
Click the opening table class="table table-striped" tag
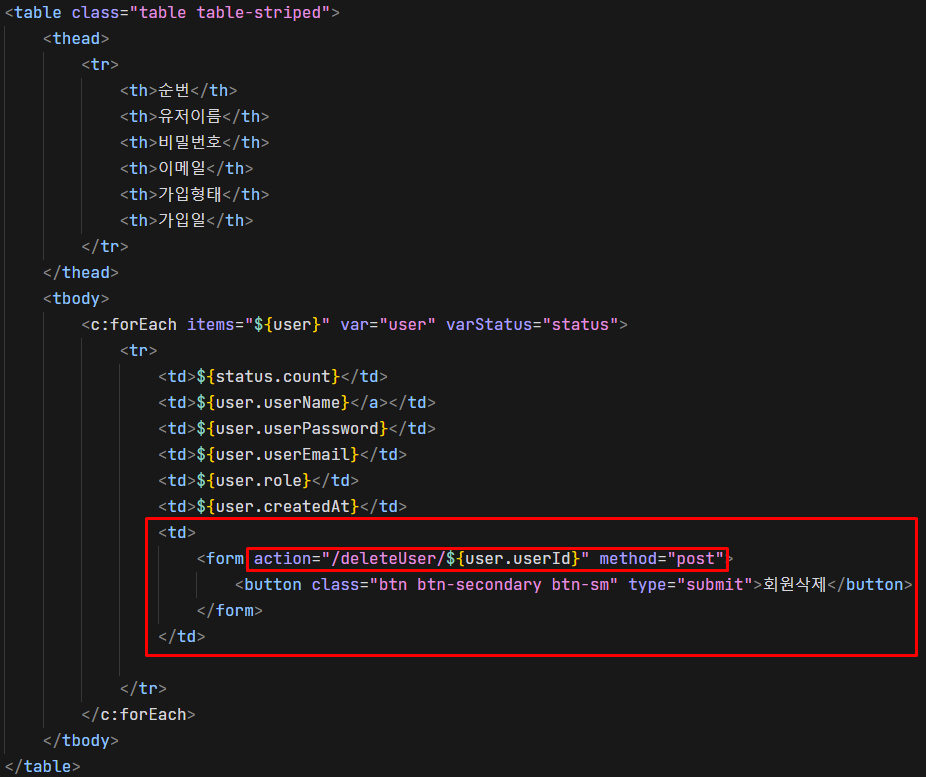click(x=172, y=12)
